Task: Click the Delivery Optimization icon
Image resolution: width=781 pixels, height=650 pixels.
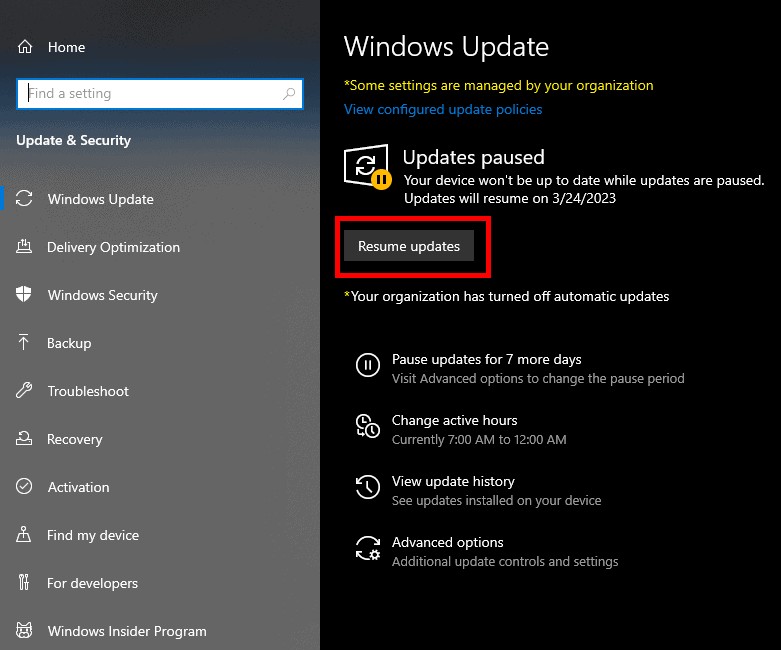Action: (x=24, y=246)
